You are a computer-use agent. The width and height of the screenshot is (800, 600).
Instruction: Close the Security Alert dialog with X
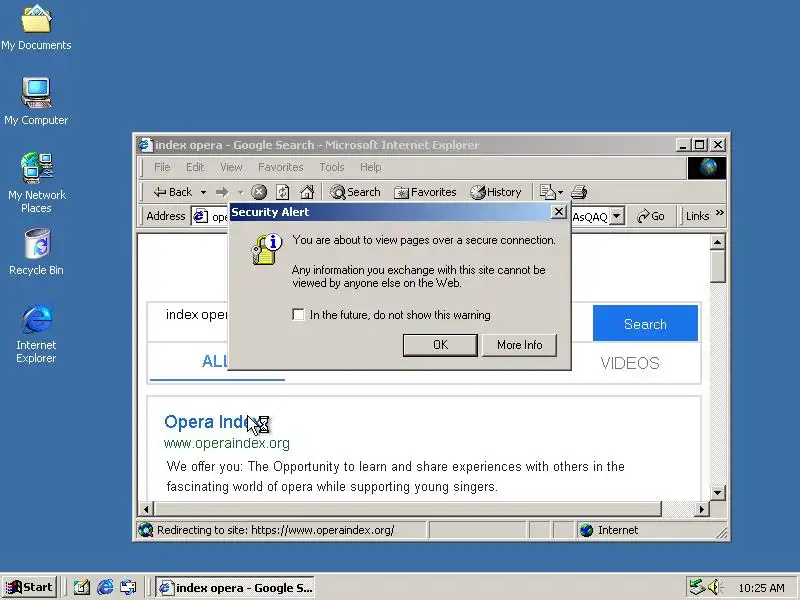point(559,212)
